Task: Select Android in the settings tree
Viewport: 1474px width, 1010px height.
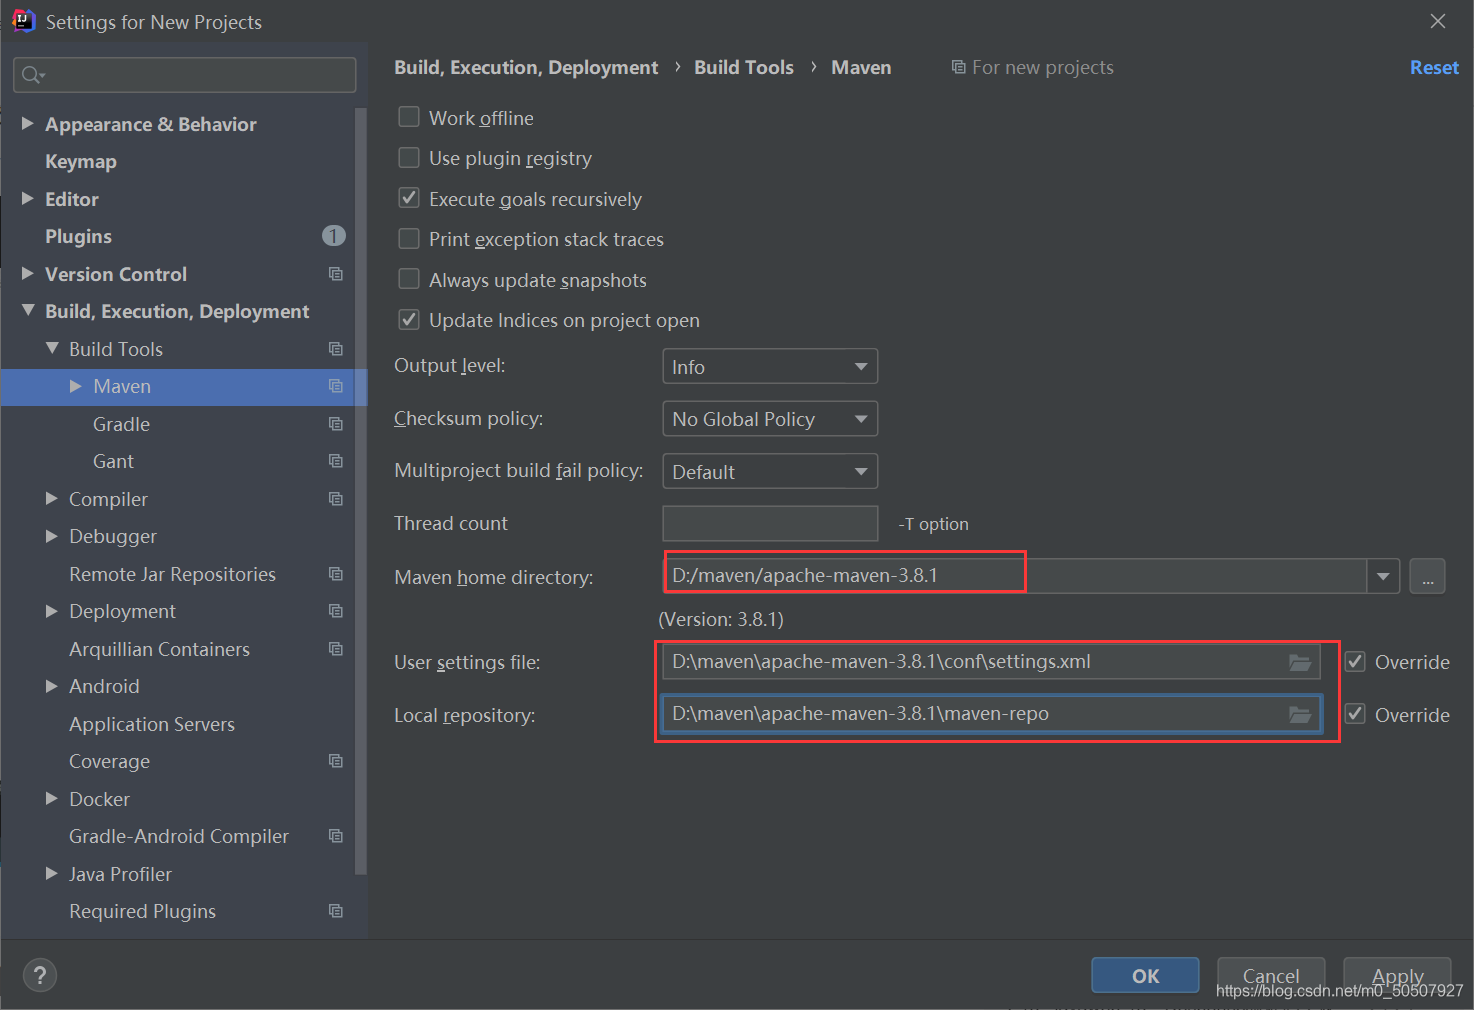Action: 104,686
